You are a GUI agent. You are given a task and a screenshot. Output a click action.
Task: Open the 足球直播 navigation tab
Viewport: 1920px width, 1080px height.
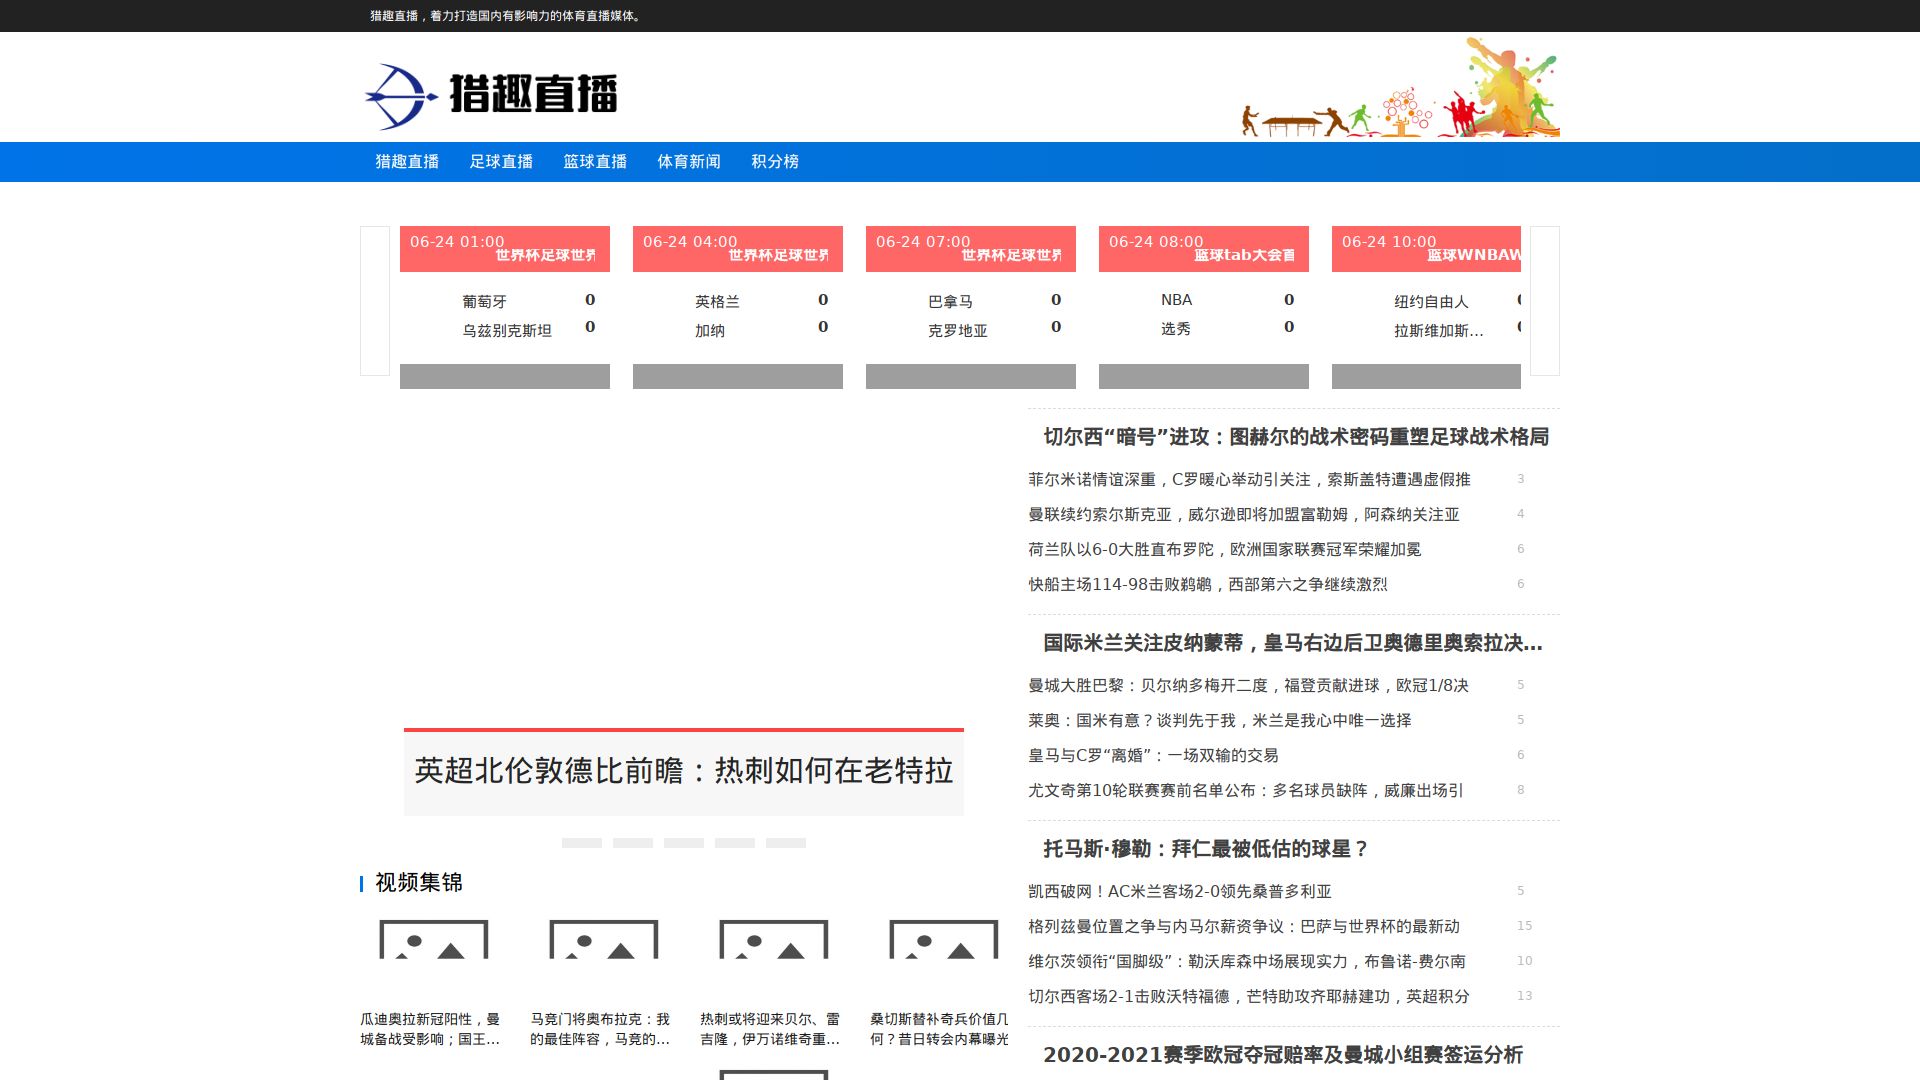coord(501,162)
